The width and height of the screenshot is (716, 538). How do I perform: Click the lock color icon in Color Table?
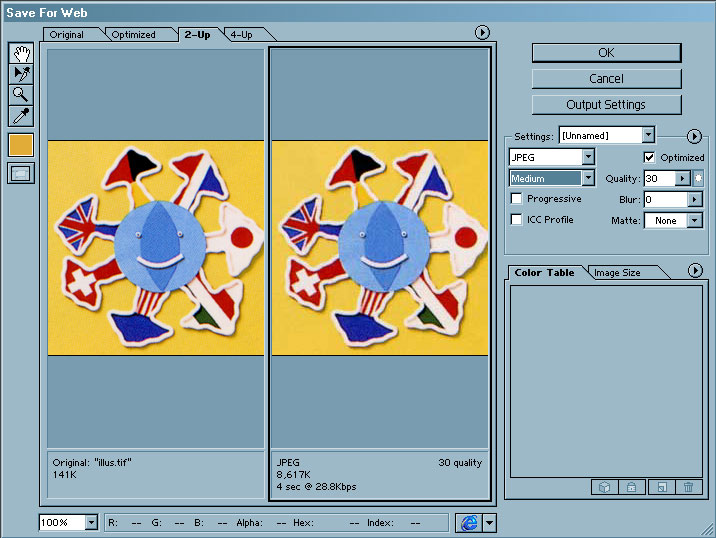[x=632, y=487]
